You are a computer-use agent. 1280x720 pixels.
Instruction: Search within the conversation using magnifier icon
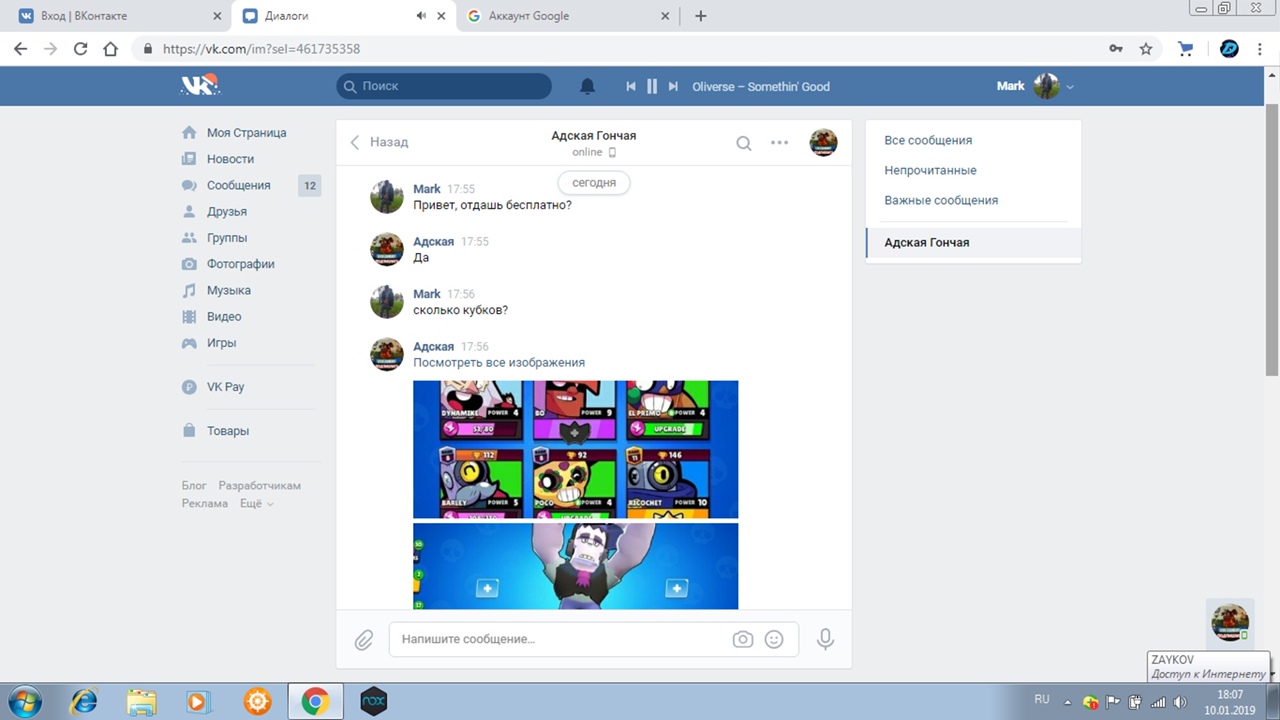coord(744,143)
